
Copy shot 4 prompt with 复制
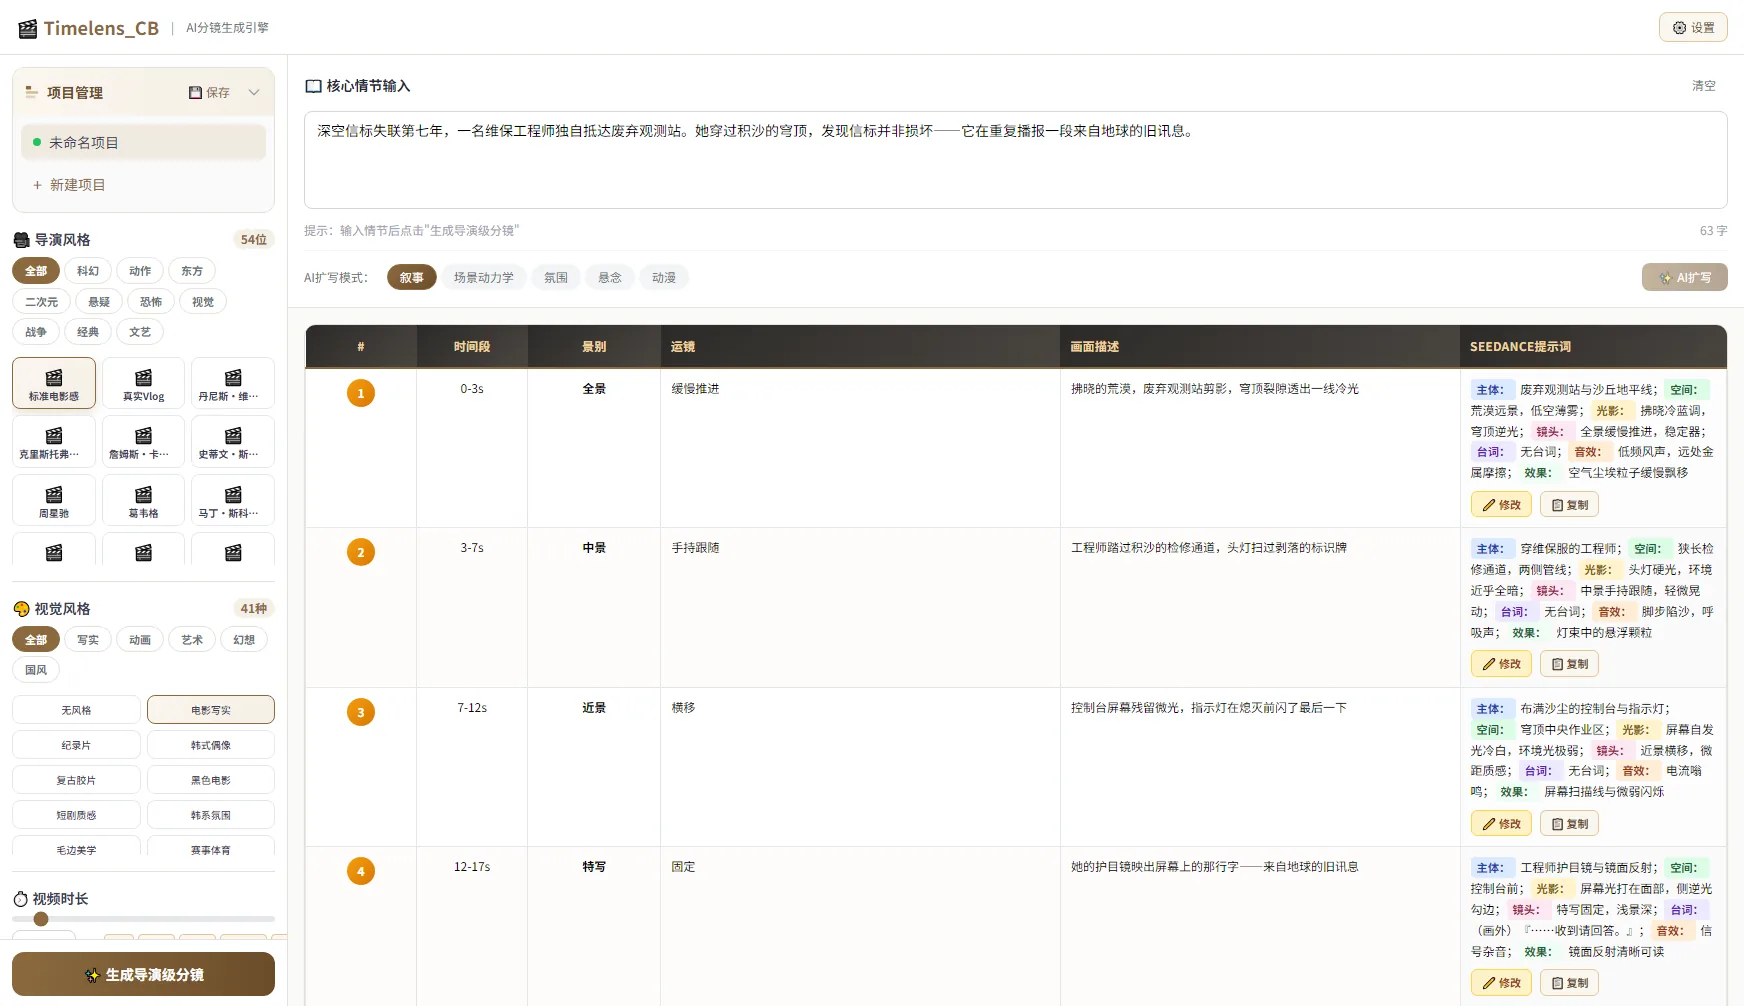pos(1569,983)
